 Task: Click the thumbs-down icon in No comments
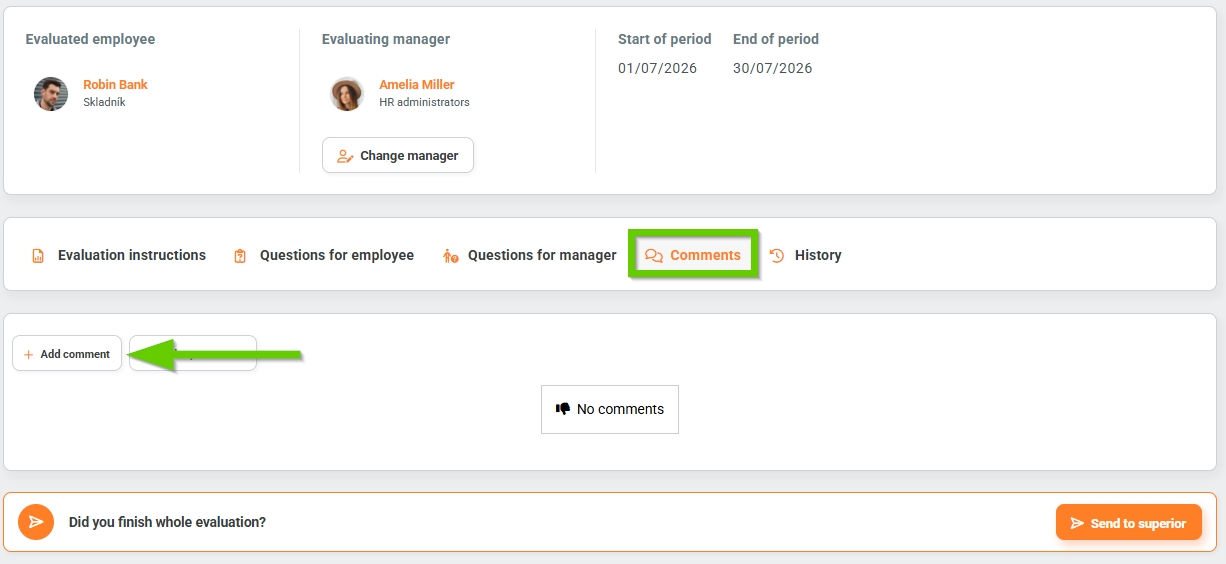point(563,409)
